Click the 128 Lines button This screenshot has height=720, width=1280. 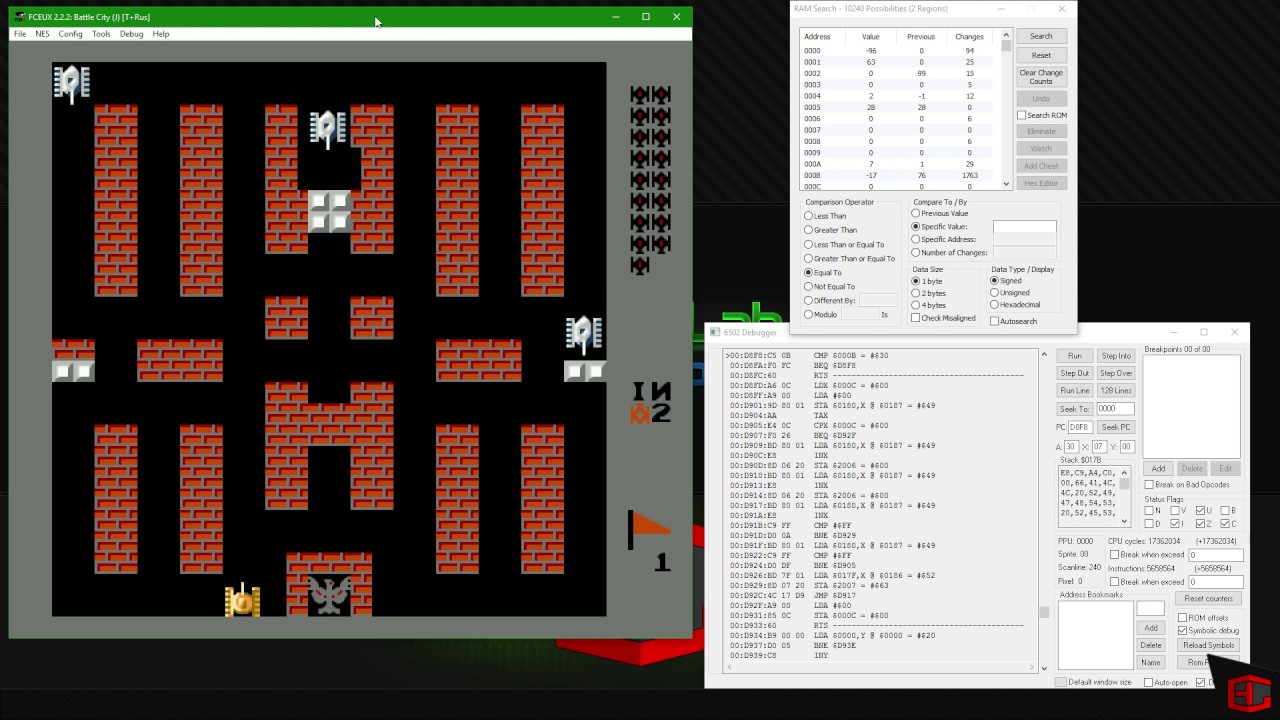(x=1116, y=390)
